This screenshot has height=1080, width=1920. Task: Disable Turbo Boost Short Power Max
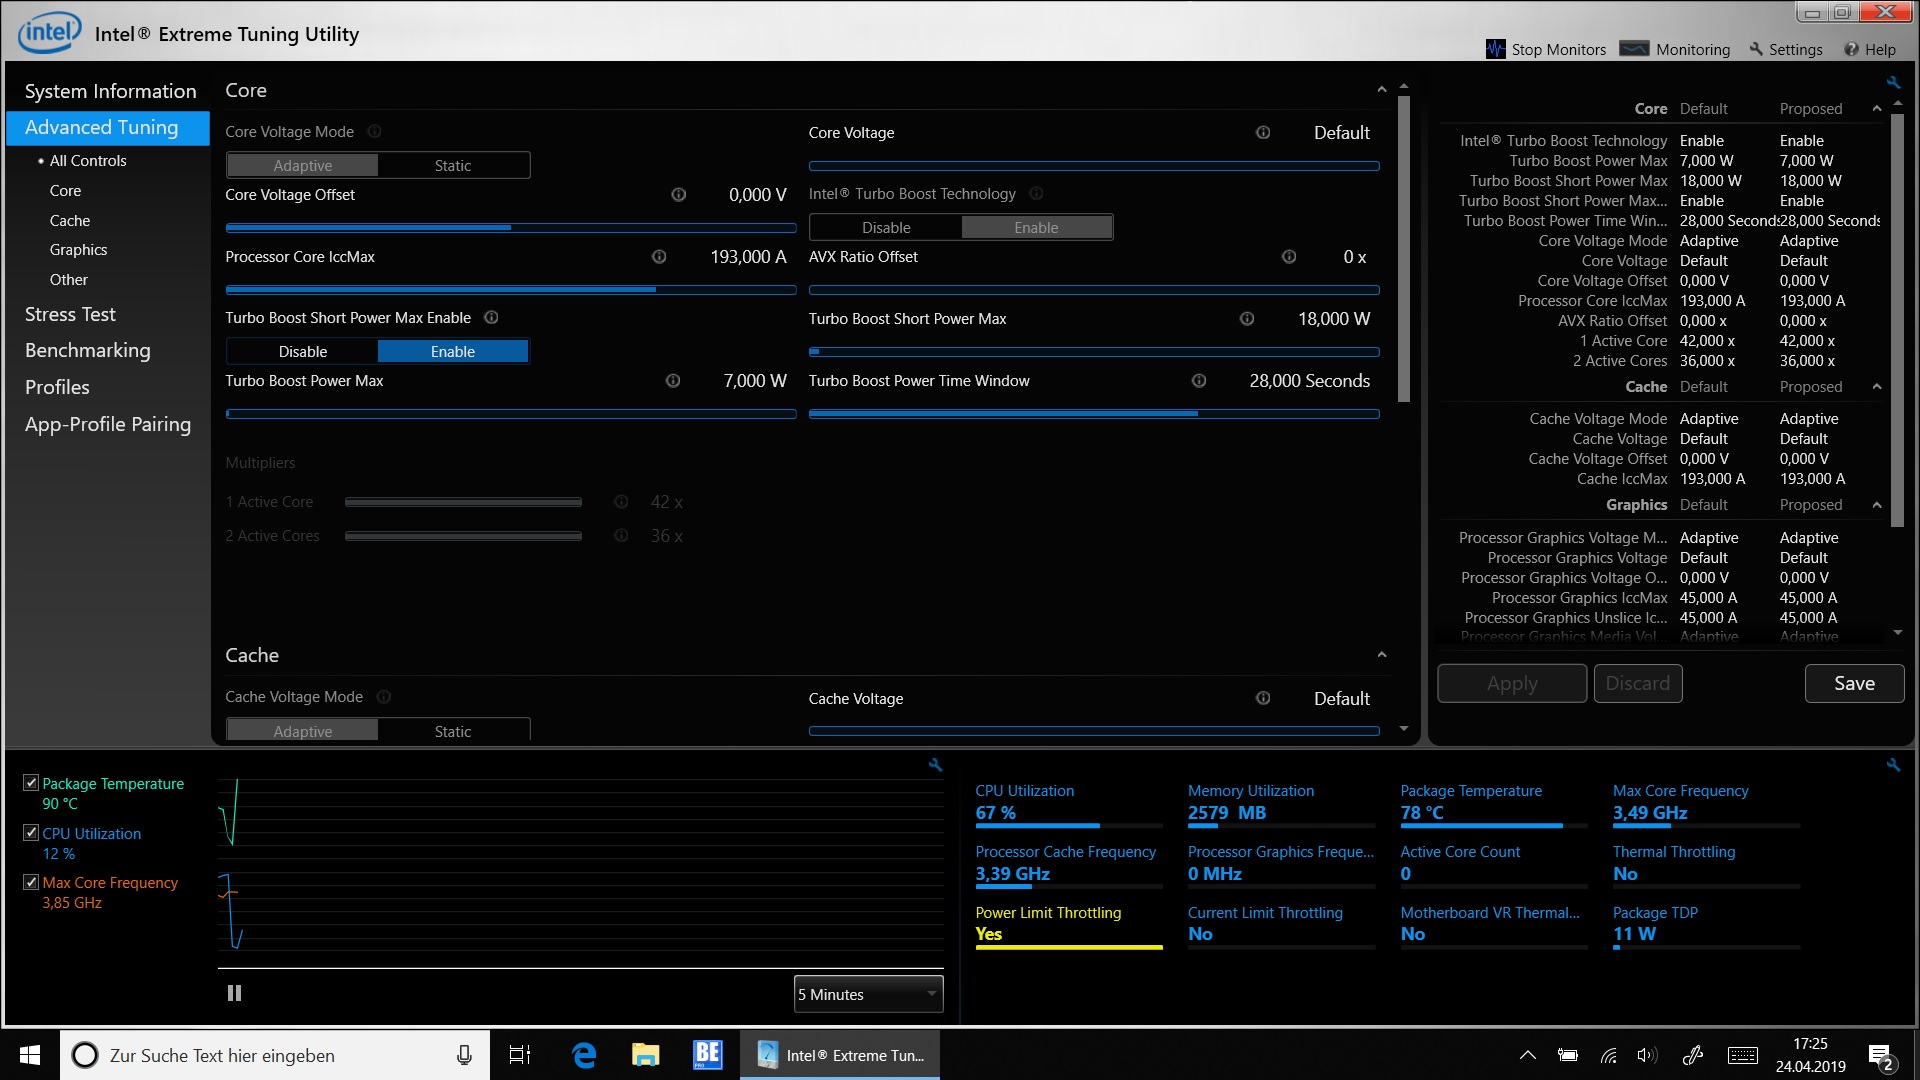click(x=303, y=352)
